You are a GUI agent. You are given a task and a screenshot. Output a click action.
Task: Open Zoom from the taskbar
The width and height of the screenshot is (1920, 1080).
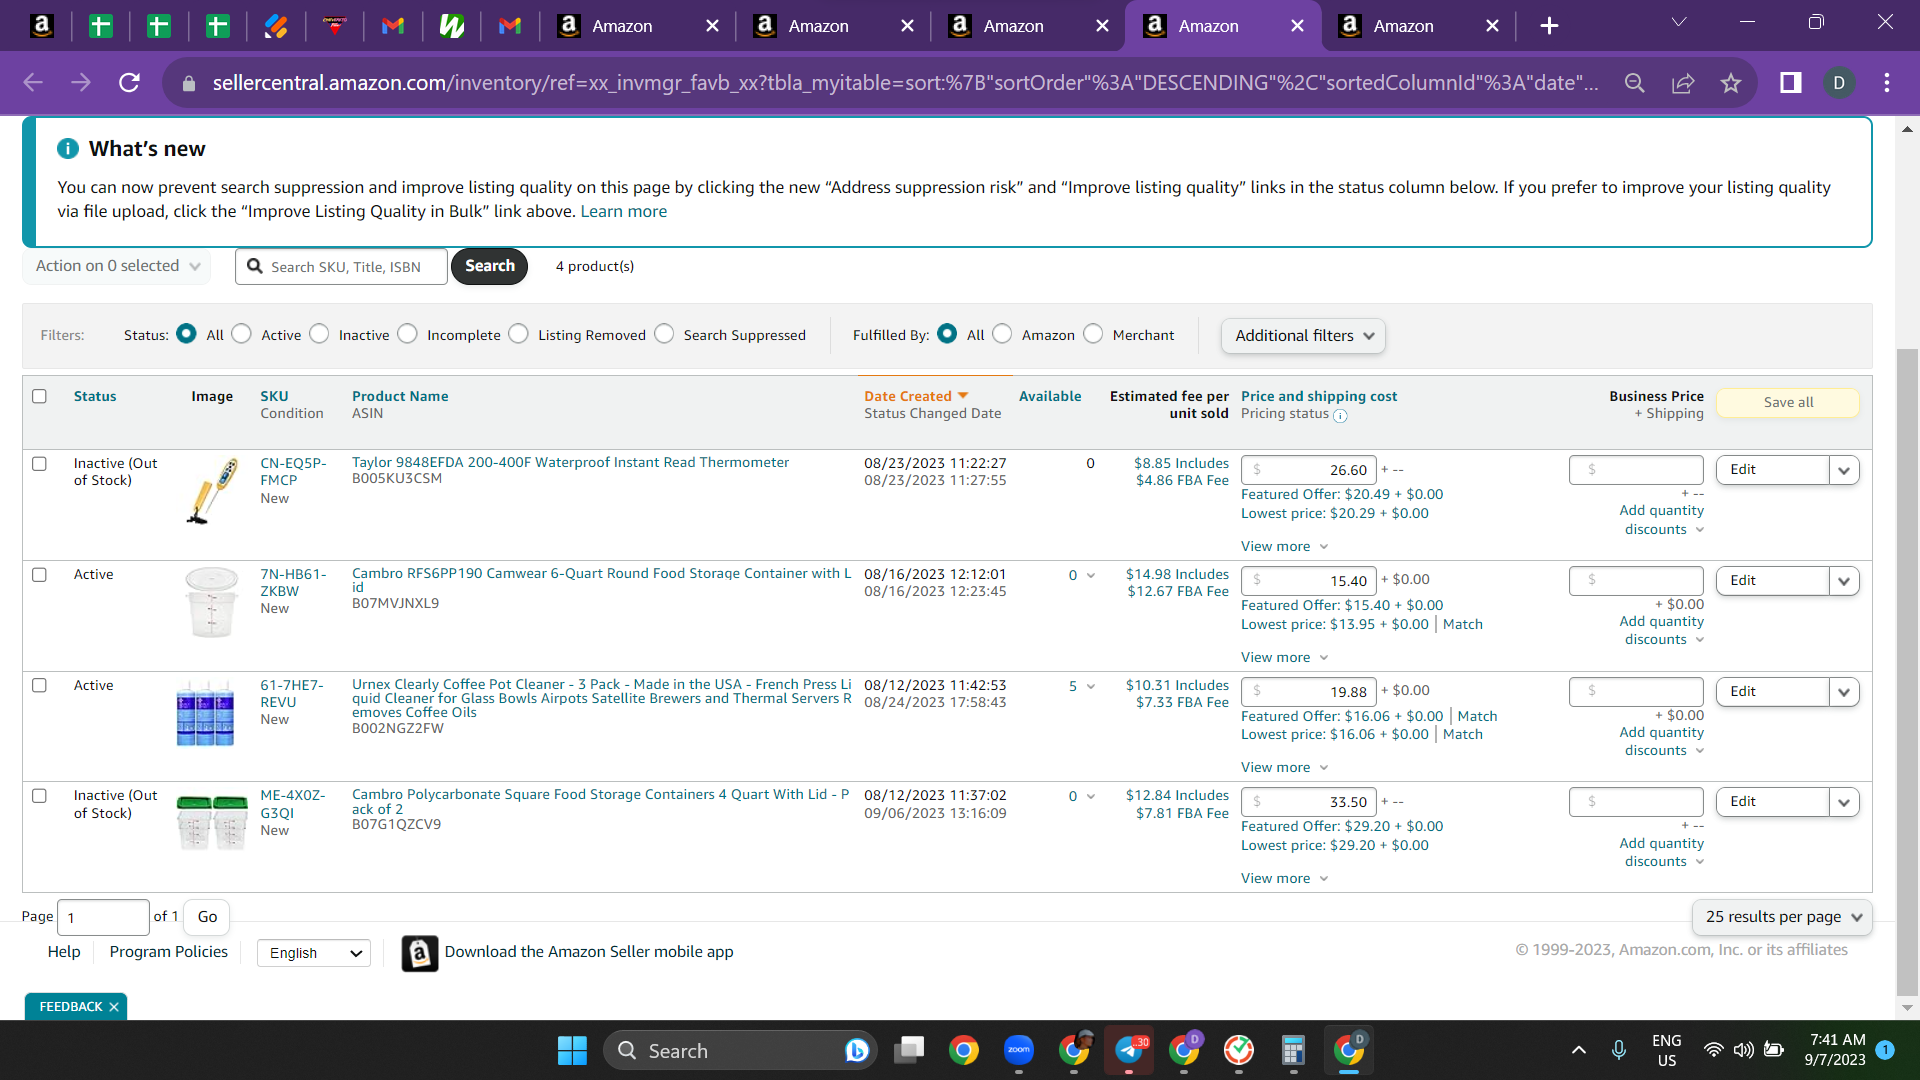[1019, 1050]
